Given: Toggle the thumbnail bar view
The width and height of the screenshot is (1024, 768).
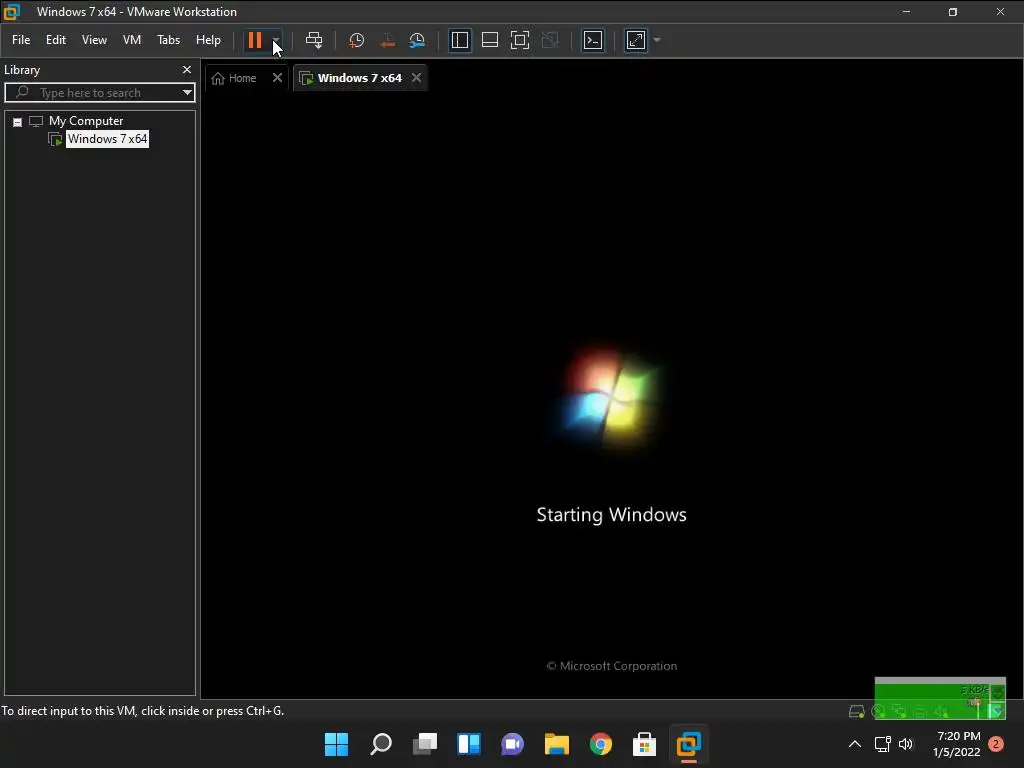Looking at the screenshot, I should coord(490,40).
